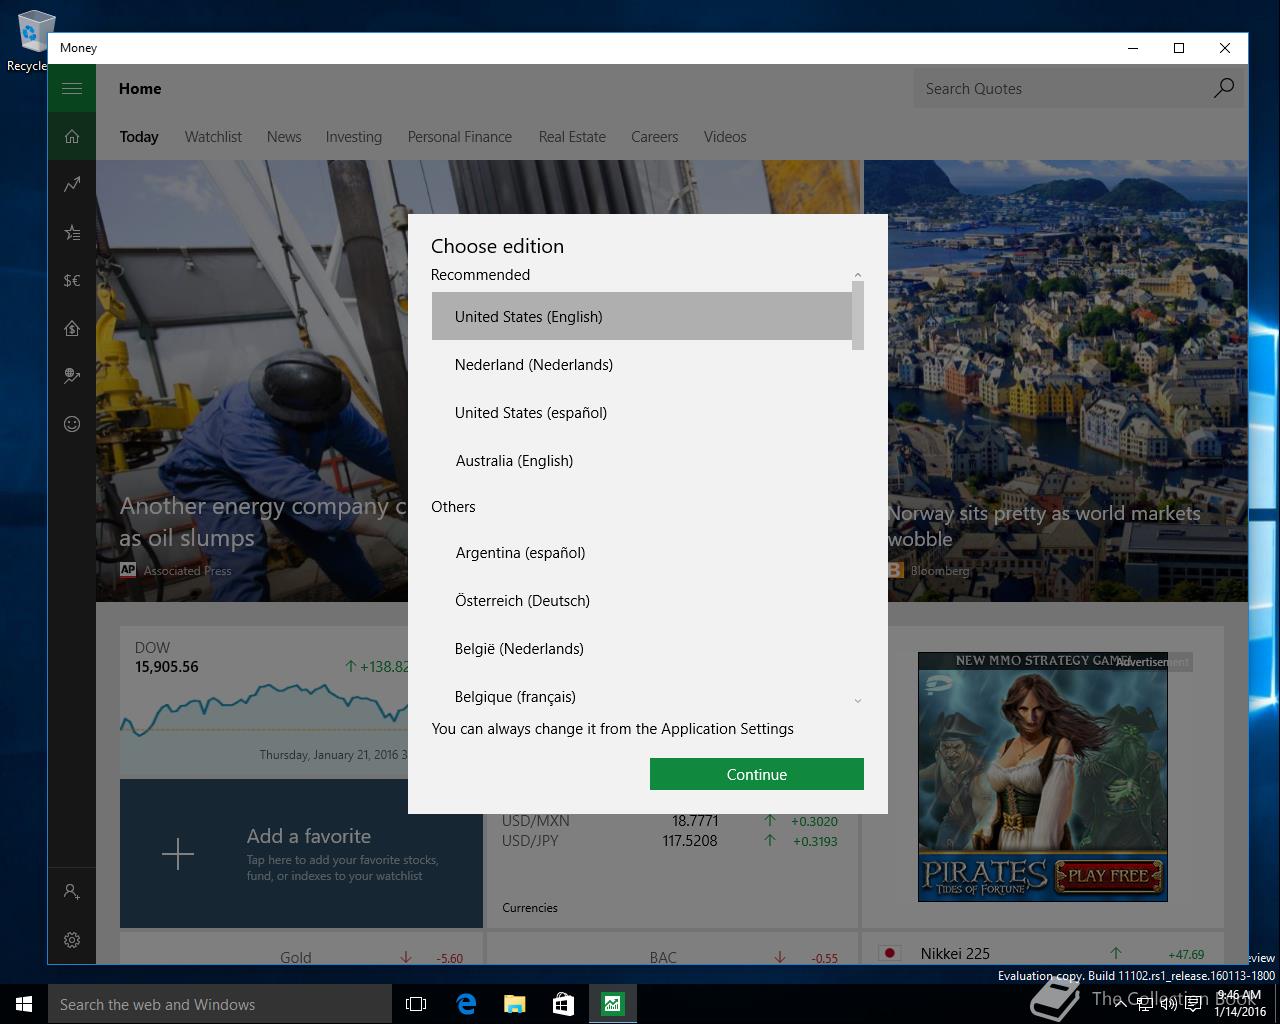This screenshot has width=1280, height=1024.
Task: Switch to the Watchlist tab
Action: pyautogui.click(x=213, y=137)
